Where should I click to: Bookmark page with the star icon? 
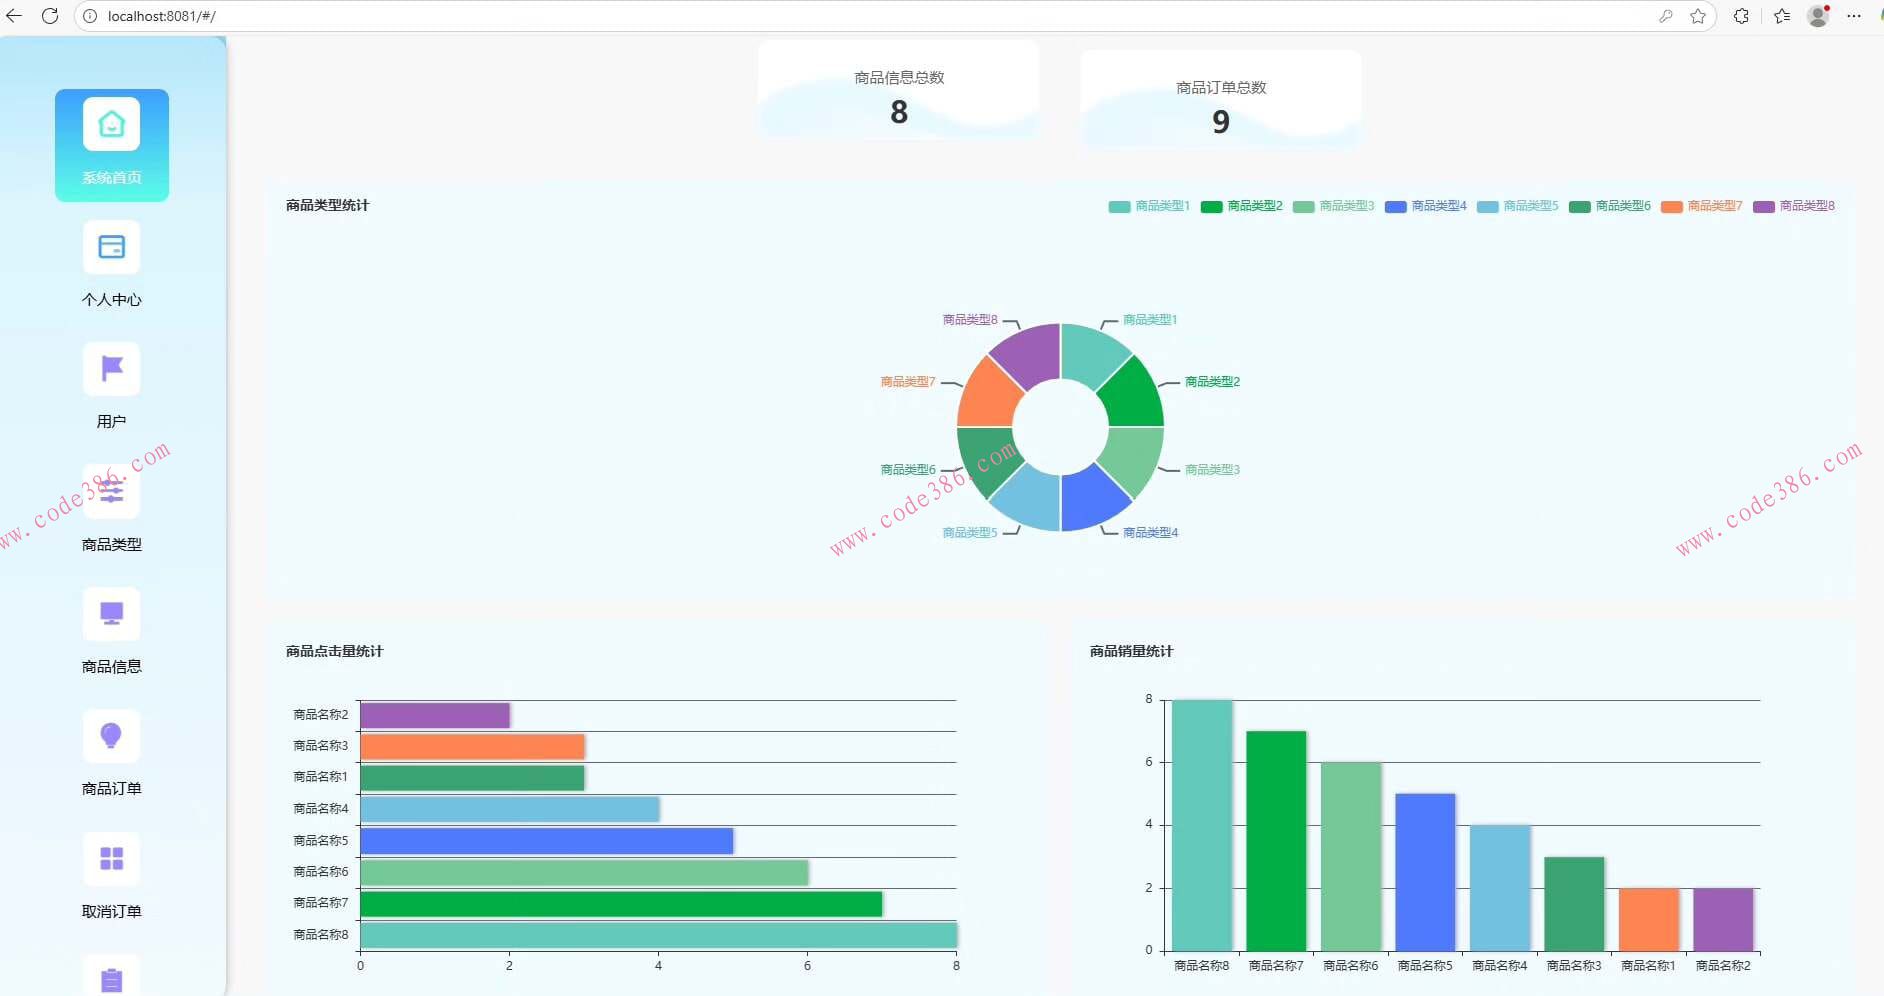tap(1698, 16)
